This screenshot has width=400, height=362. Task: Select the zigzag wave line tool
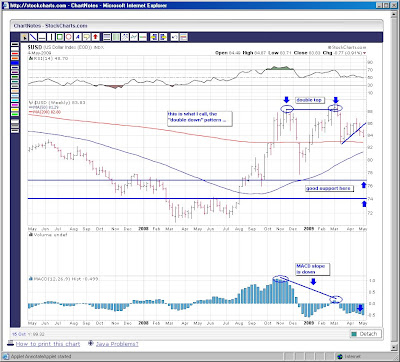pyautogui.click(x=134, y=37)
